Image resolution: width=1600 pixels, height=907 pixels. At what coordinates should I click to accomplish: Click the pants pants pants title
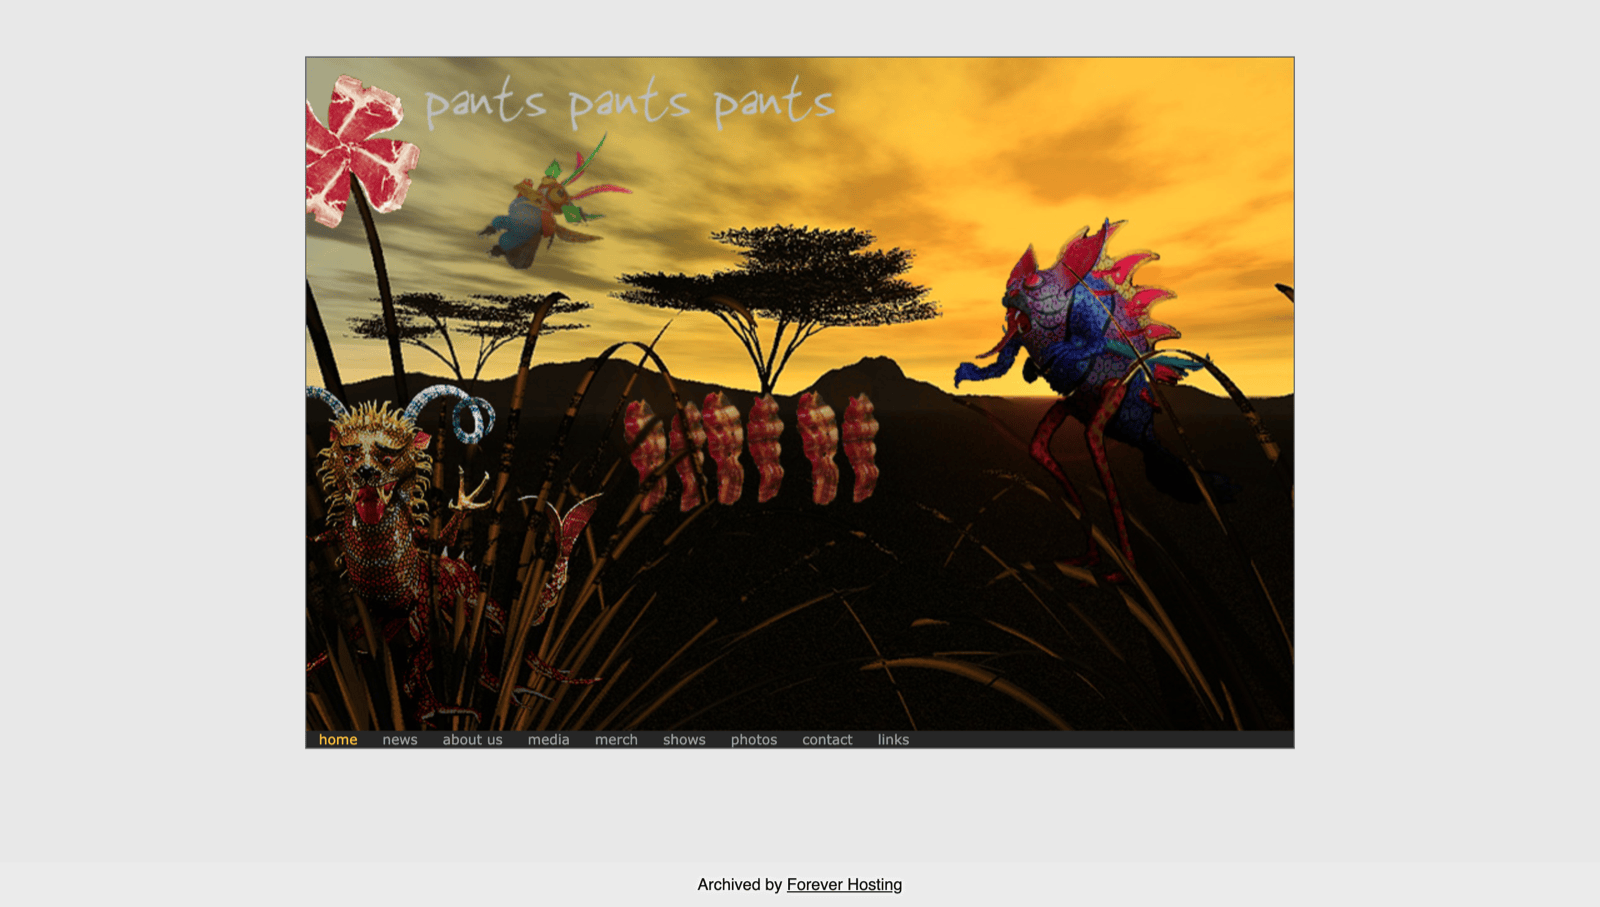[x=629, y=103]
